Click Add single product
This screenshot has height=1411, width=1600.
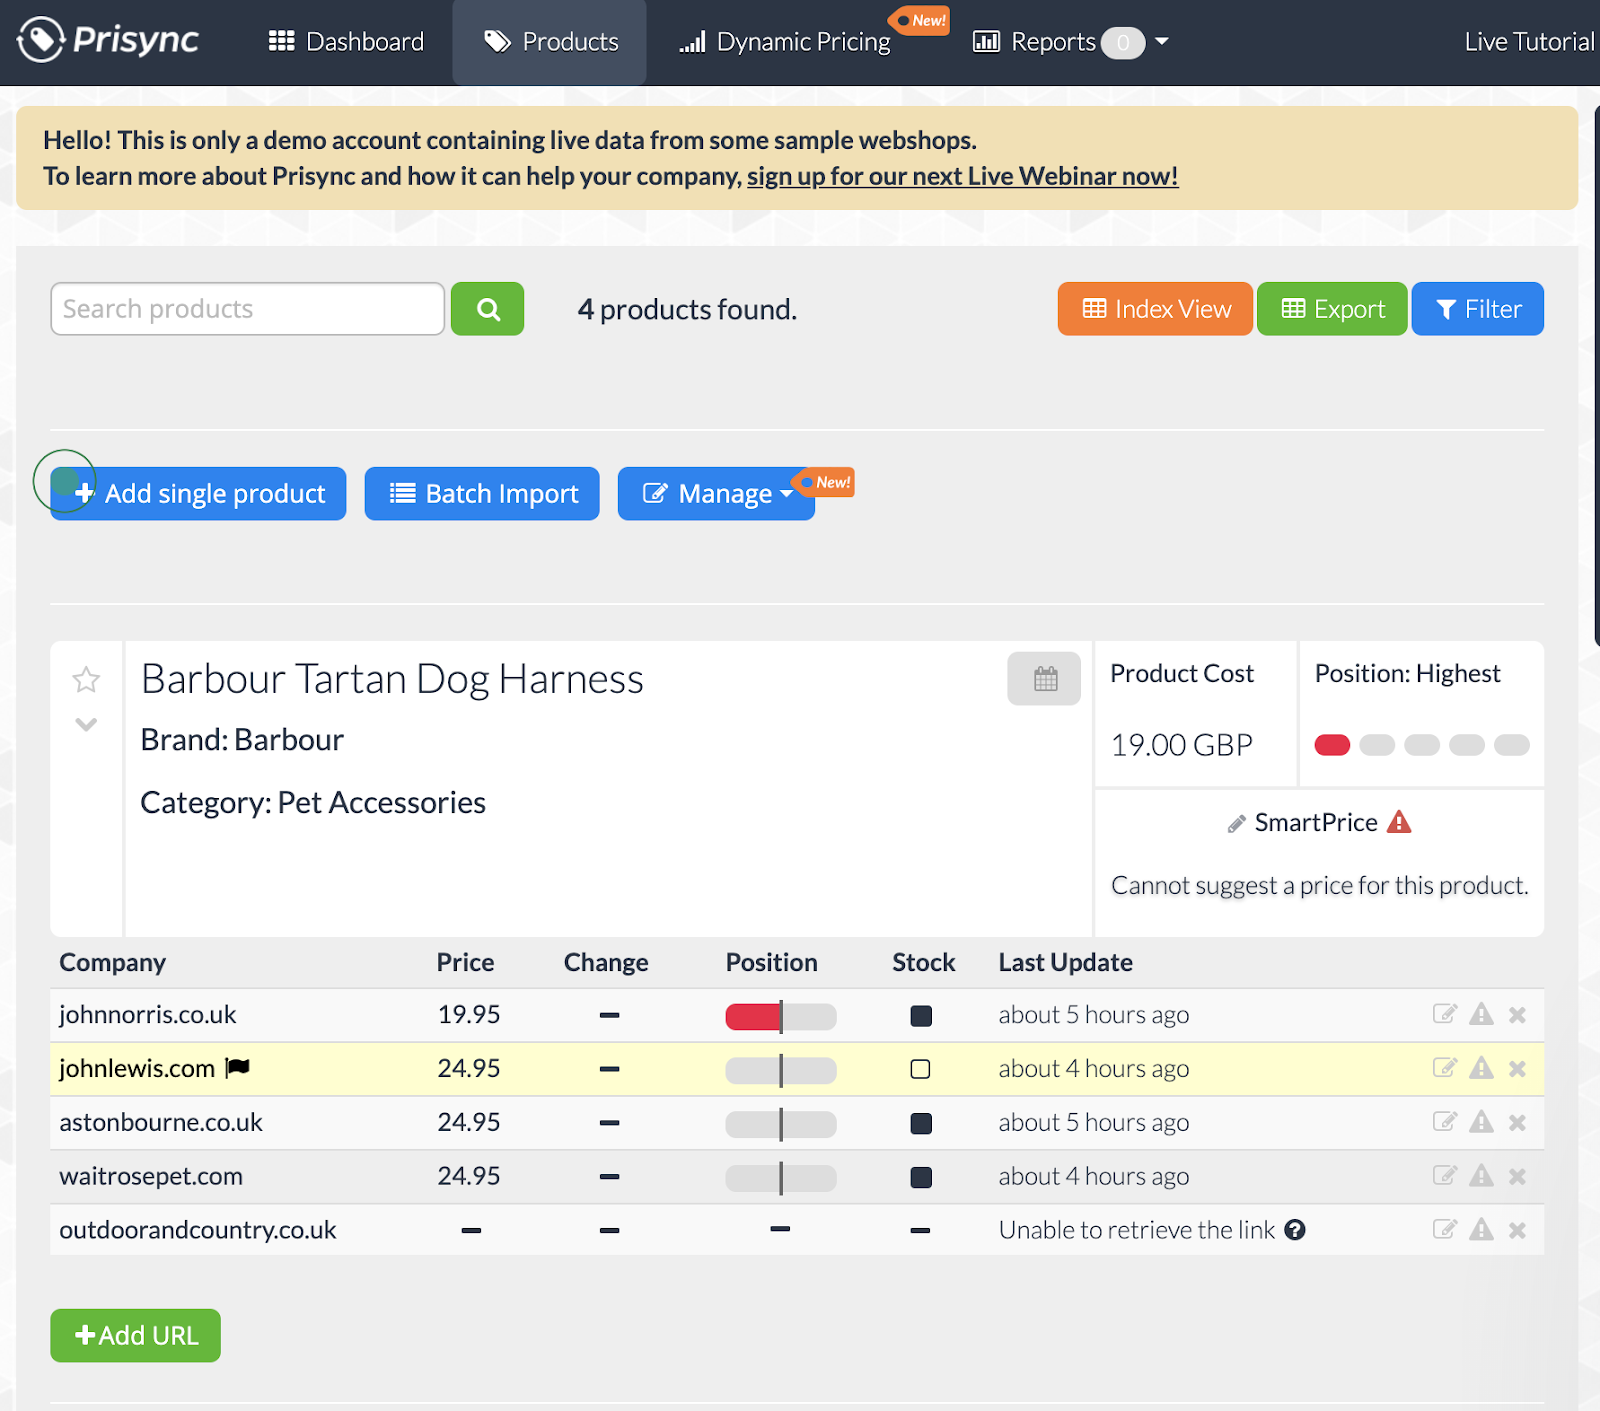coord(199,494)
